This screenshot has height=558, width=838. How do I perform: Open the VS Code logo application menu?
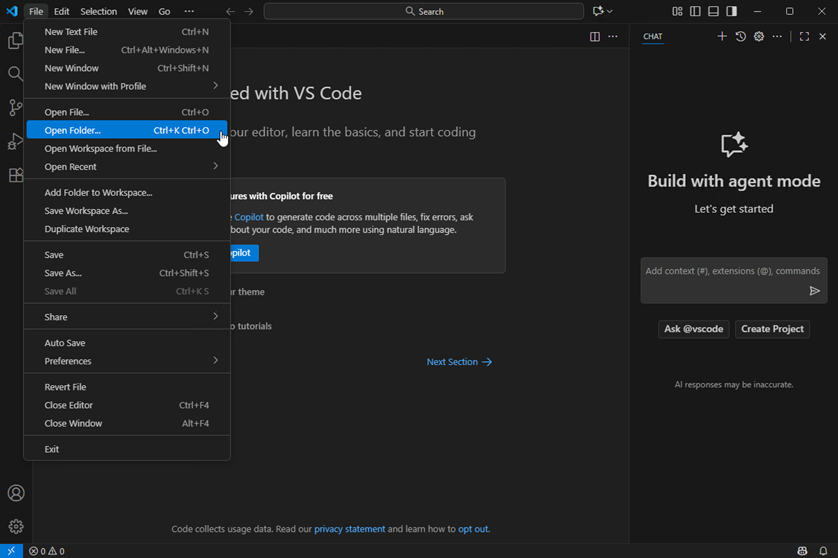[x=12, y=11]
